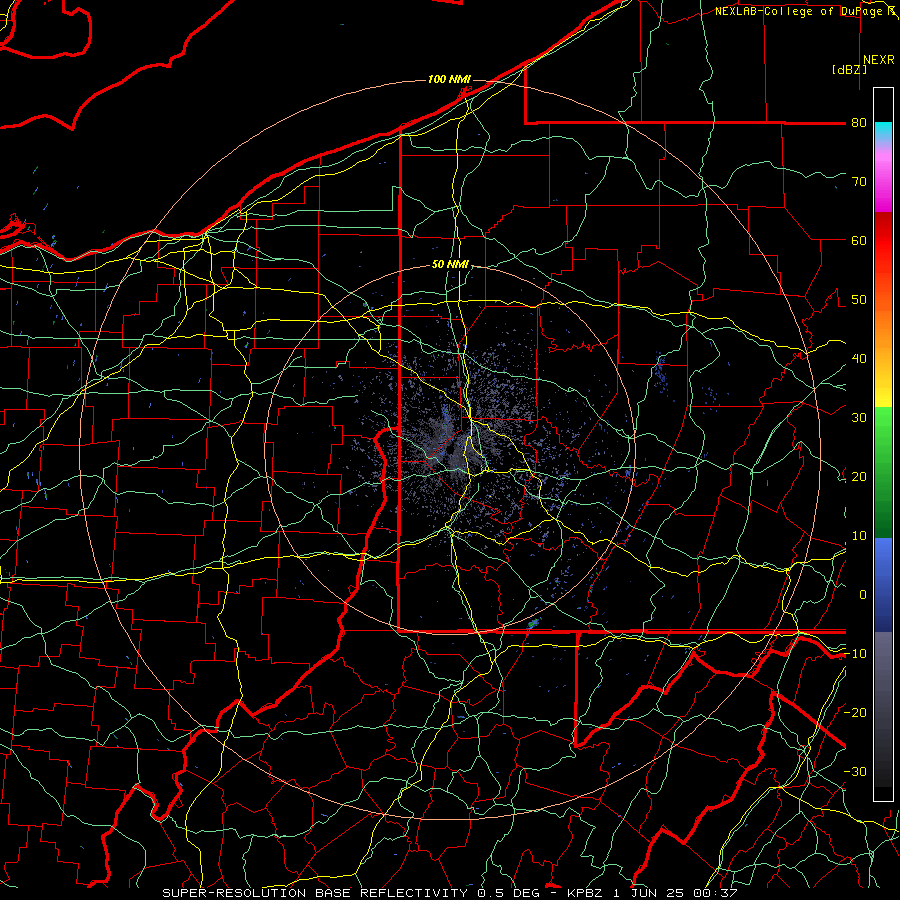The height and width of the screenshot is (900, 900).
Task: Click the 60 value on the dBZ scale
Action: click(859, 240)
